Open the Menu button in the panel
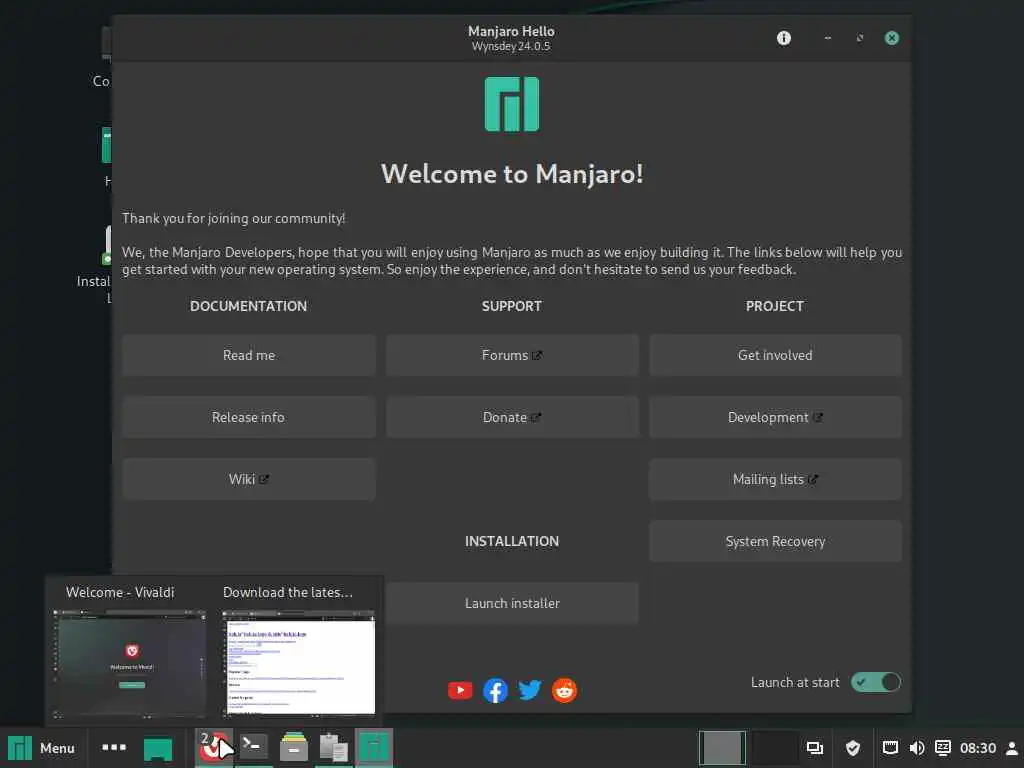The image size is (1024, 768). pyautogui.click(x=41, y=748)
